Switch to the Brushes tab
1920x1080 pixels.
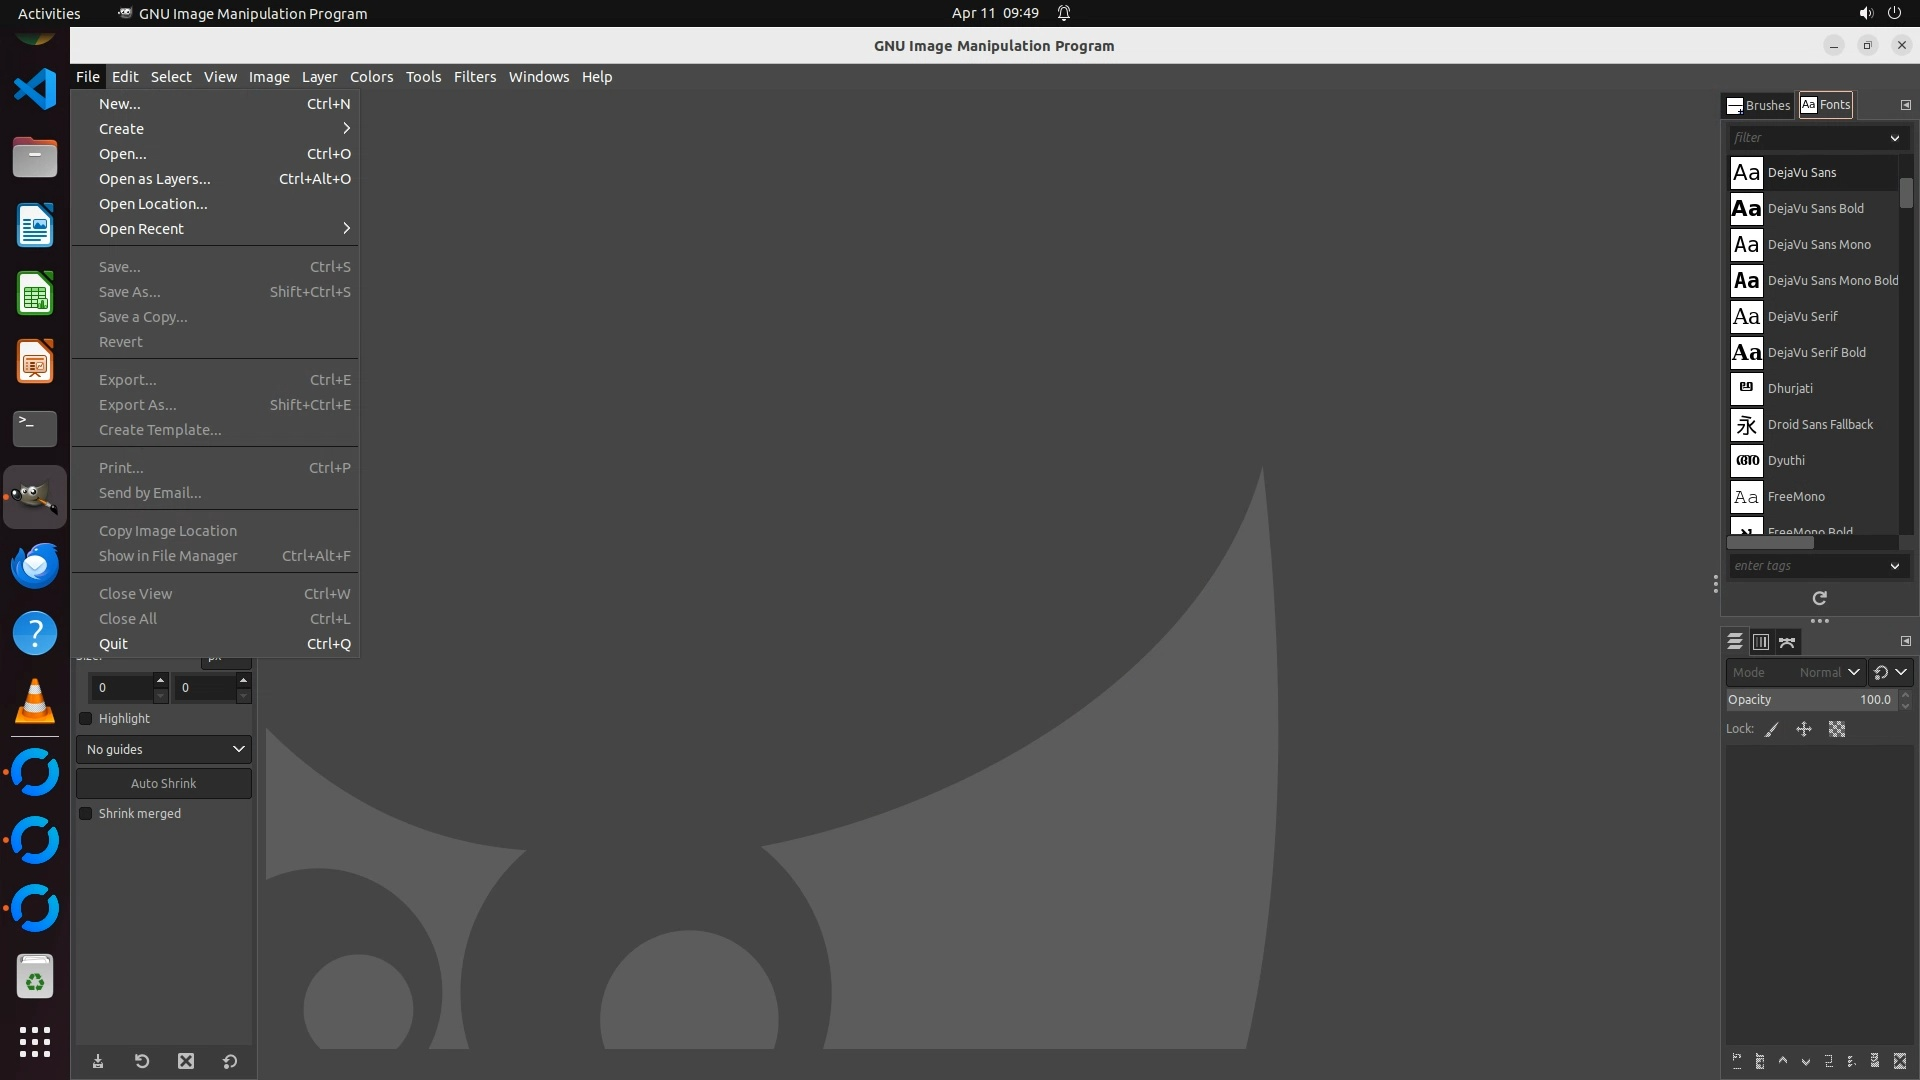tap(1758, 105)
